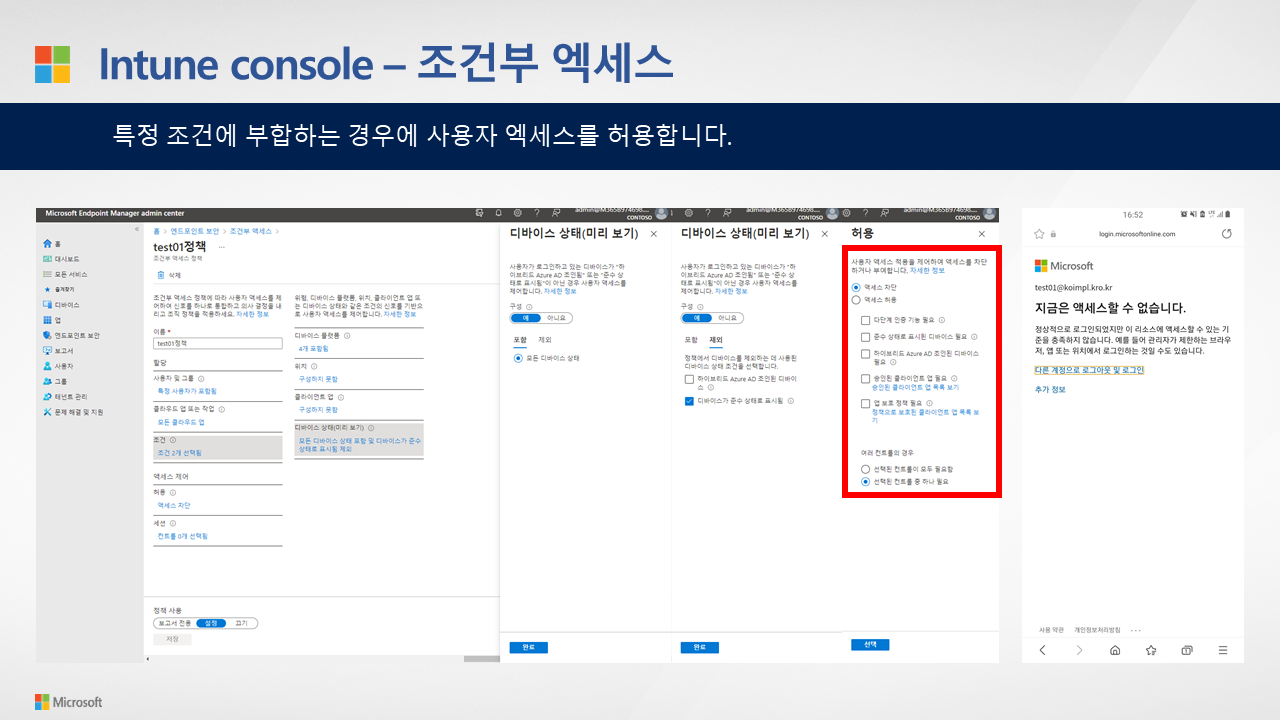The height and width of the screenshot is (720, 1280).
Task: Open the 승인된 클라이언트 앱 목록 보기 link
Action: click(916, 387)
